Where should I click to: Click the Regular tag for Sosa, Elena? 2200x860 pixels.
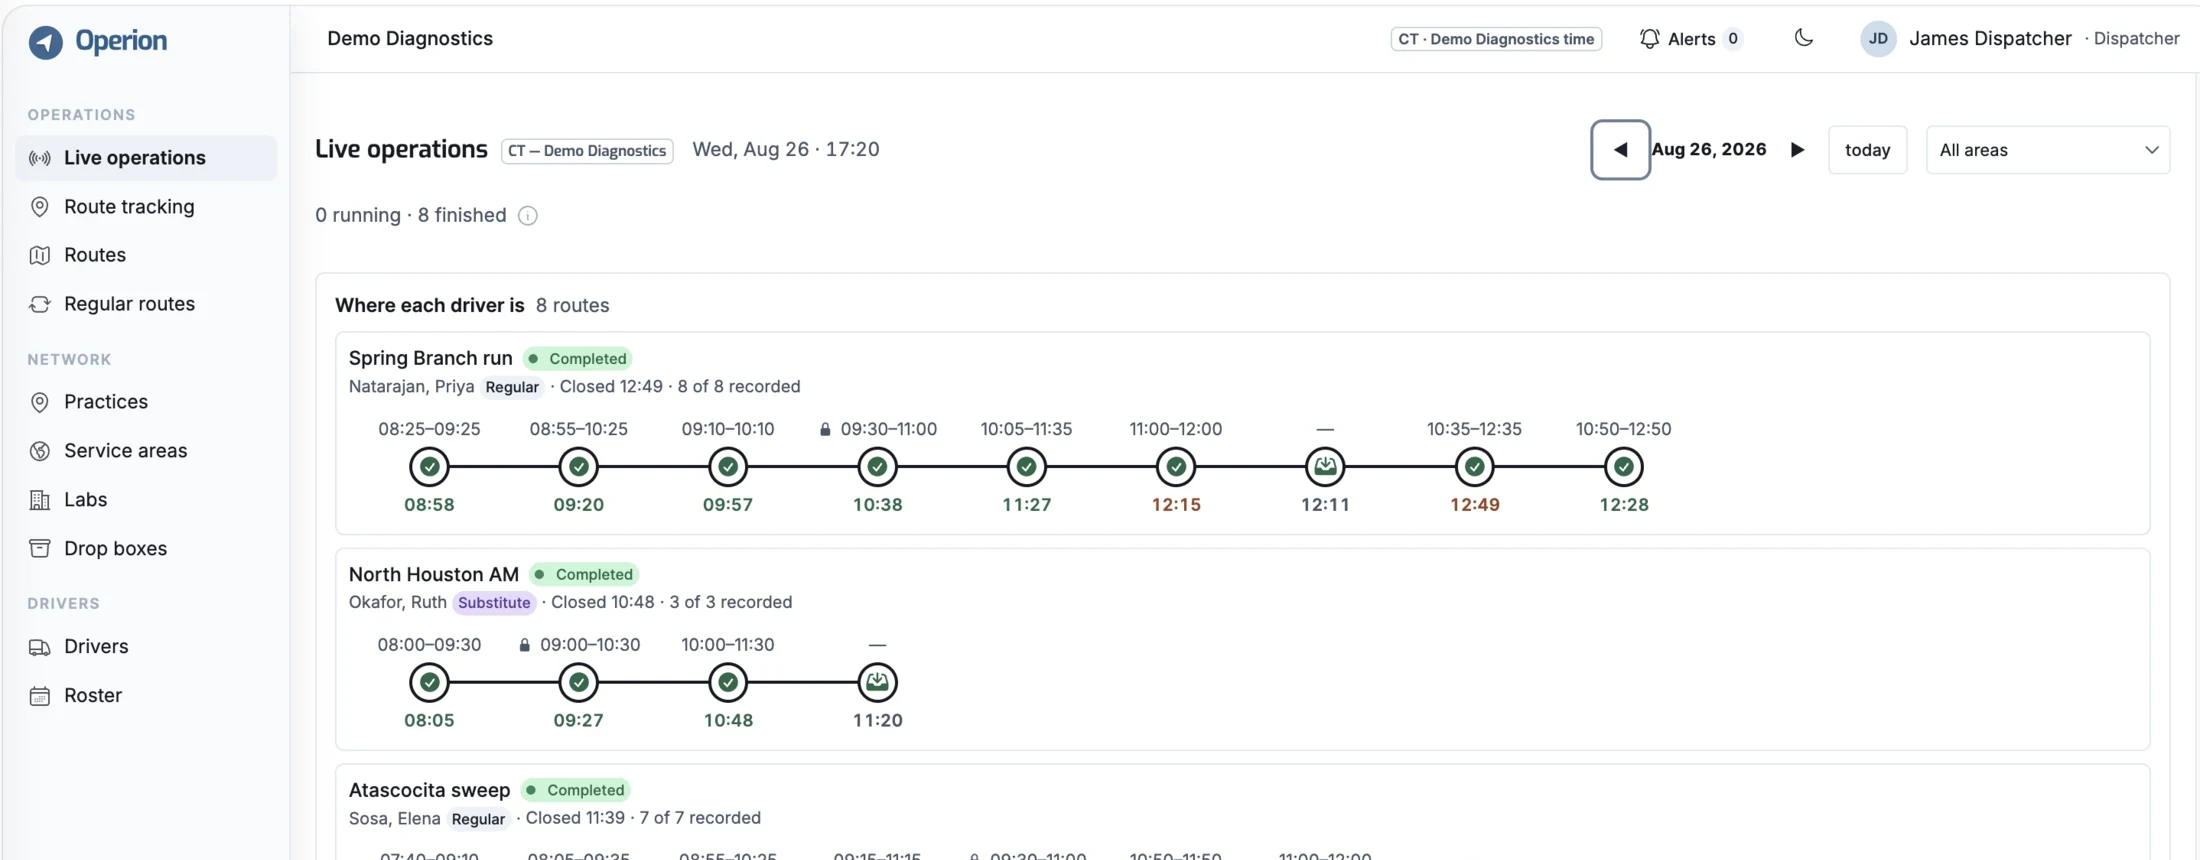point(478,819)
